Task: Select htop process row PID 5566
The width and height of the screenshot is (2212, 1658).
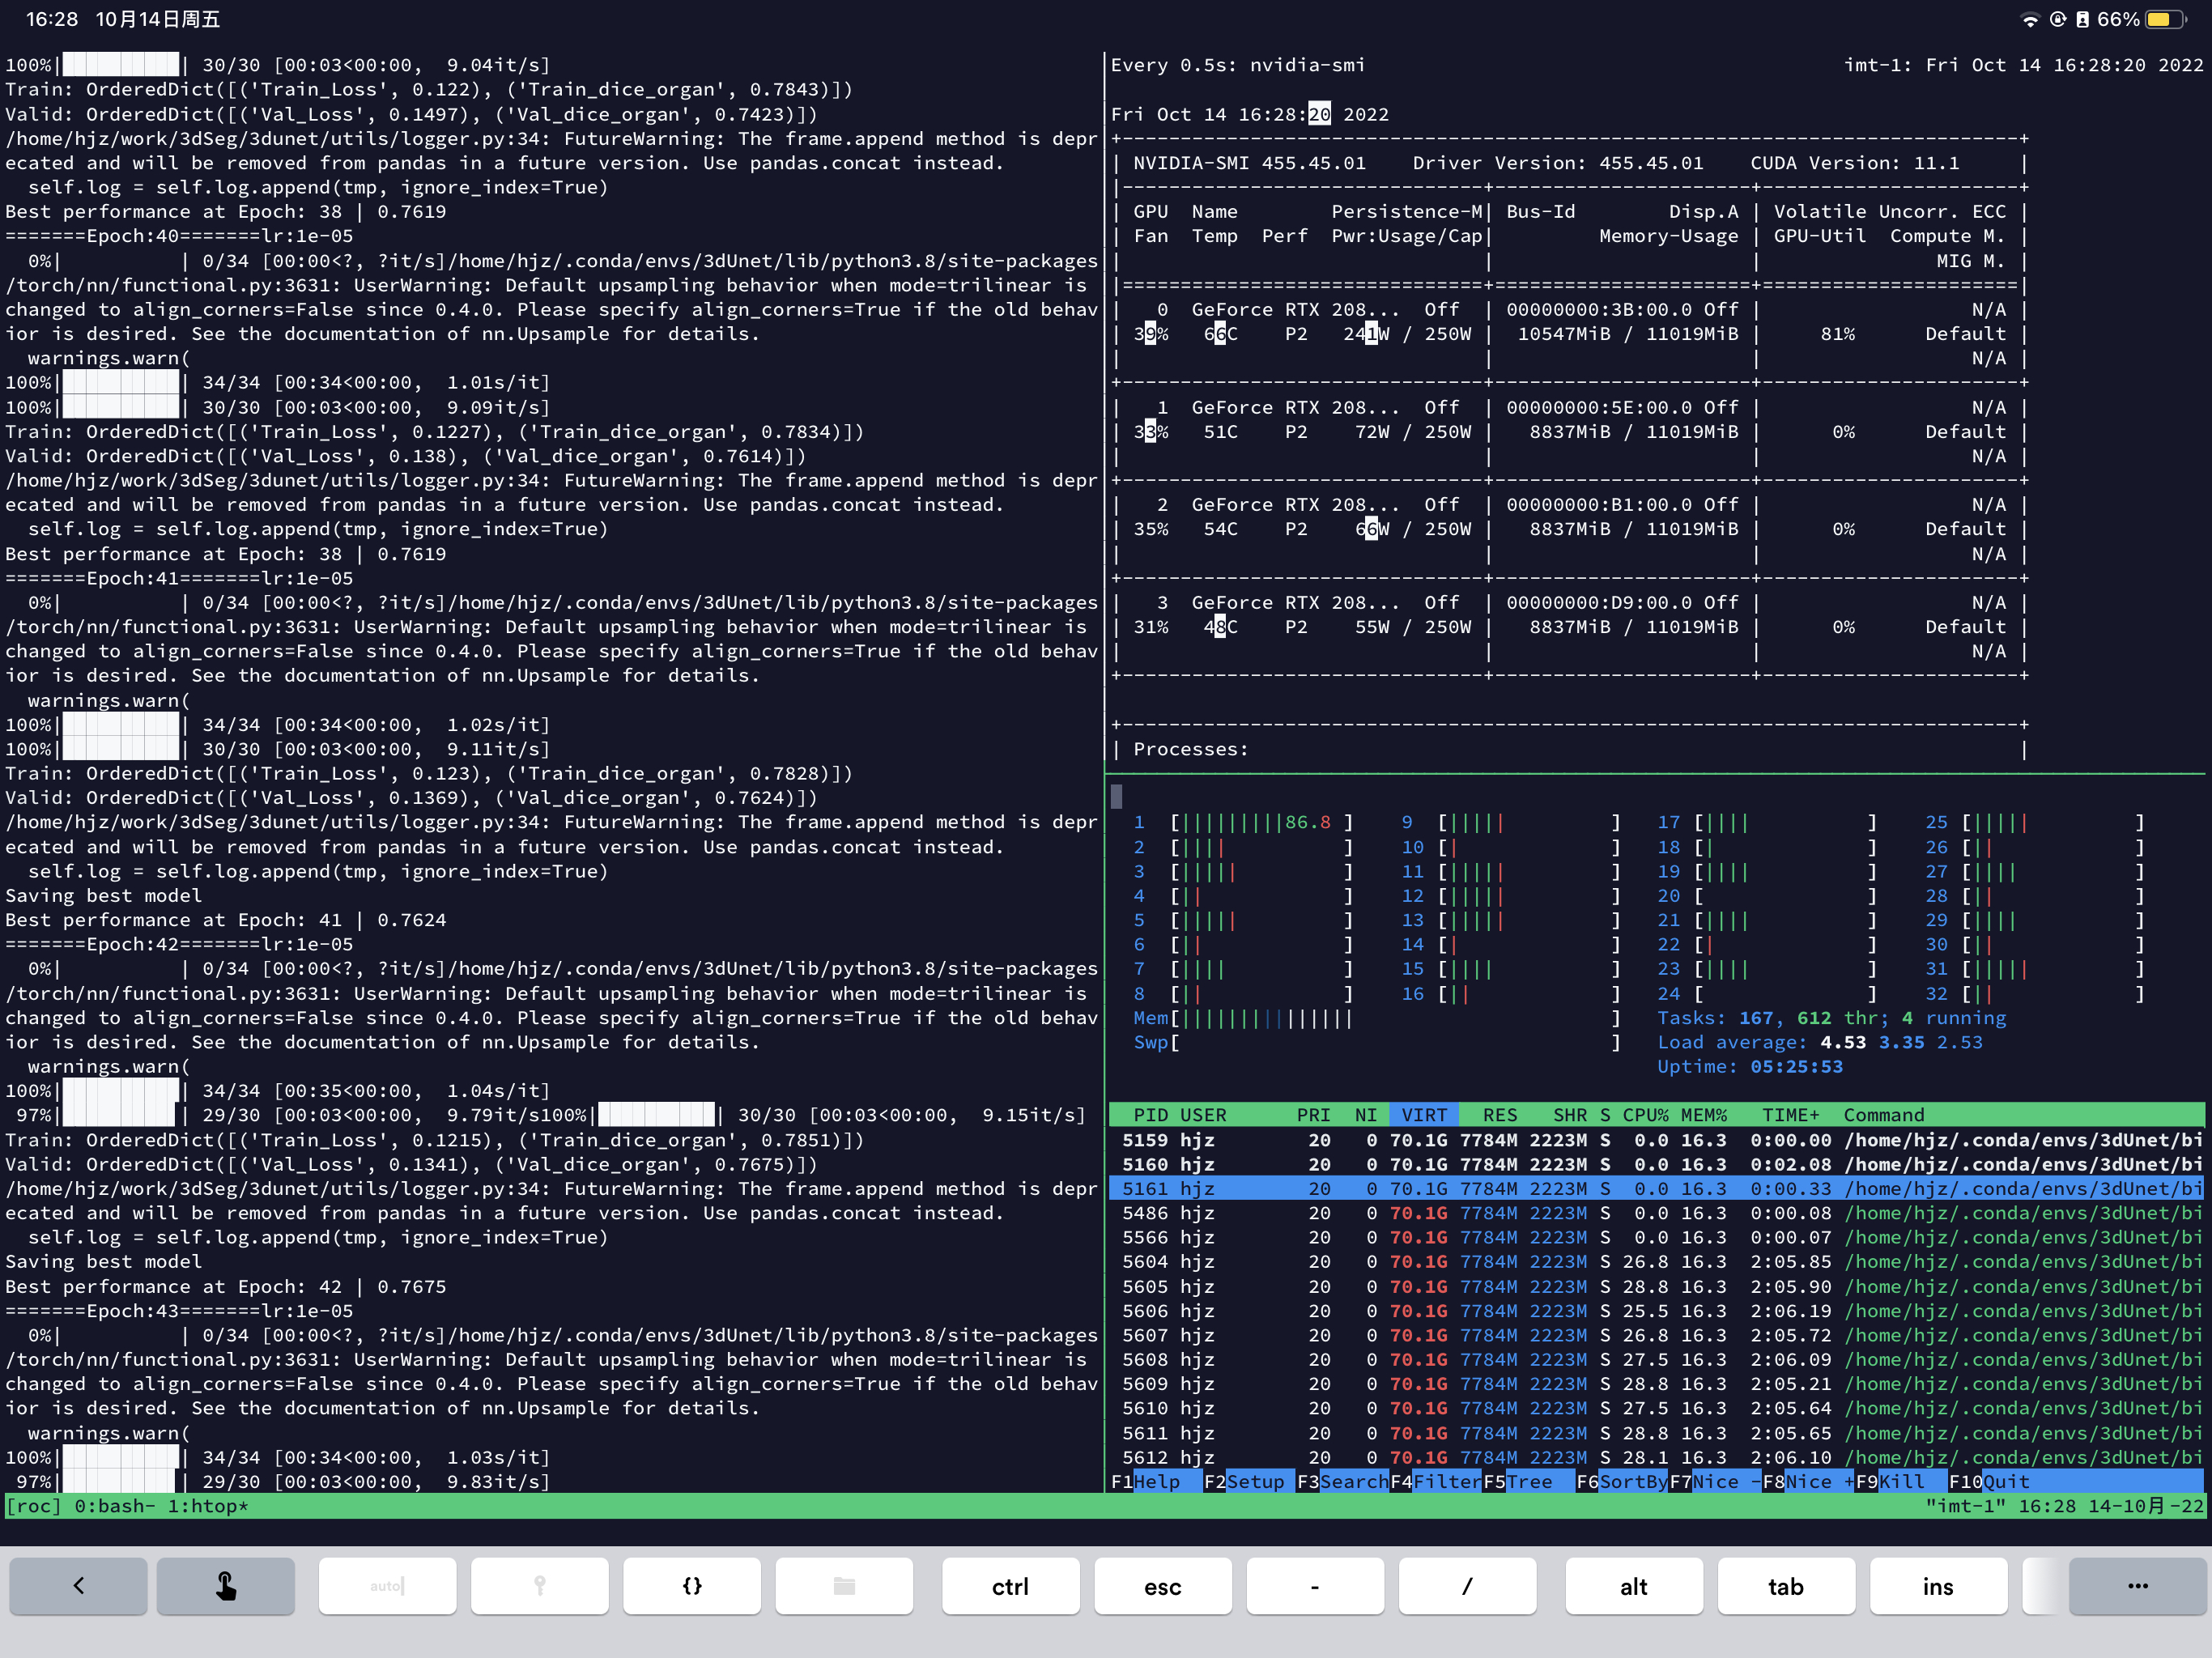Action: click(x=1657, y=1237)
